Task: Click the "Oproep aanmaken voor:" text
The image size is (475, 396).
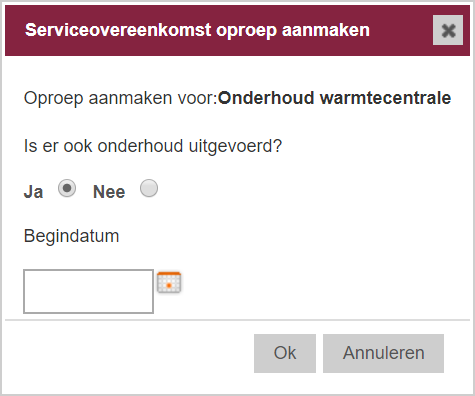Action: tap(121, 99)
